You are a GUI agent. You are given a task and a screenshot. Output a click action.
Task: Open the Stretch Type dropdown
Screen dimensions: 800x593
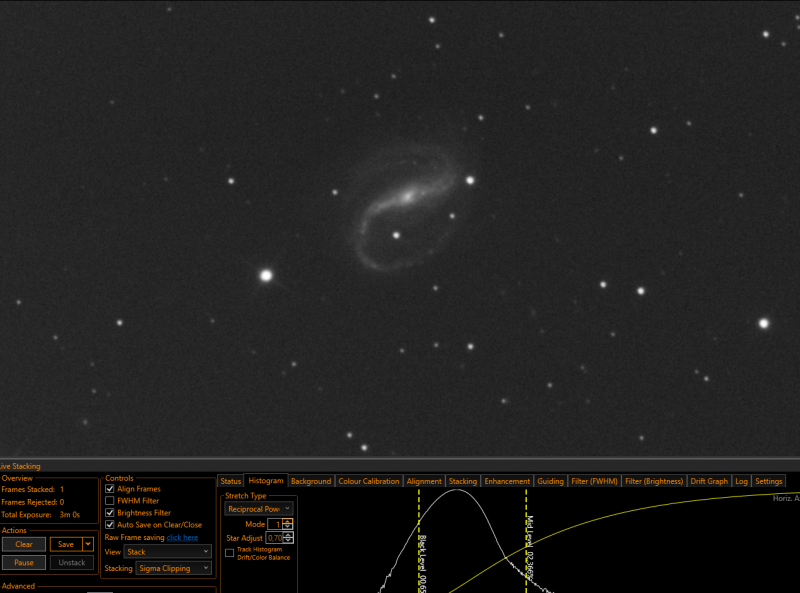(258, 509)
